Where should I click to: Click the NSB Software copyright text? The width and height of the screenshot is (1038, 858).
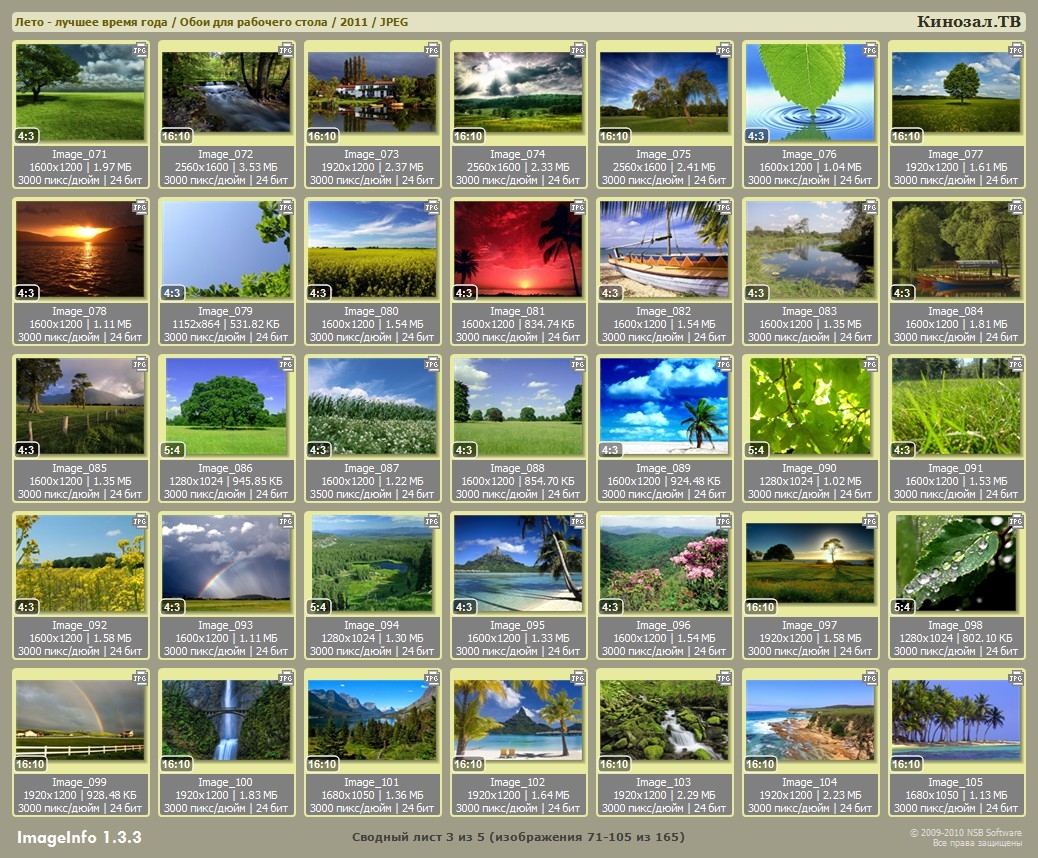point(965,832)
